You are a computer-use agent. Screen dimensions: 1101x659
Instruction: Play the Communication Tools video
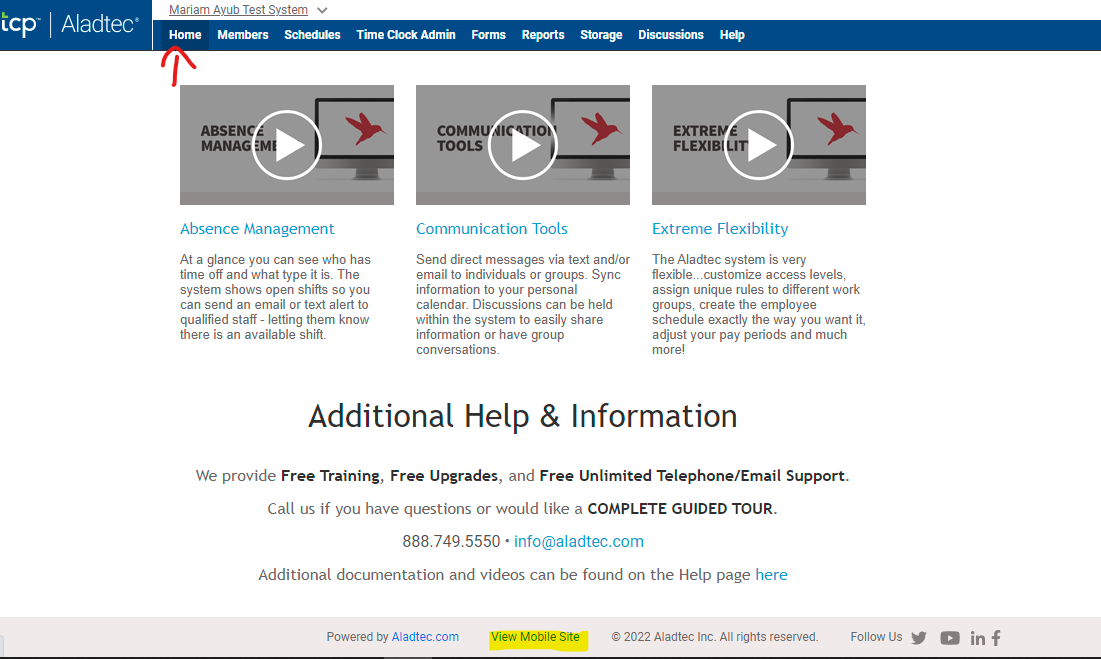coord(522,145)
